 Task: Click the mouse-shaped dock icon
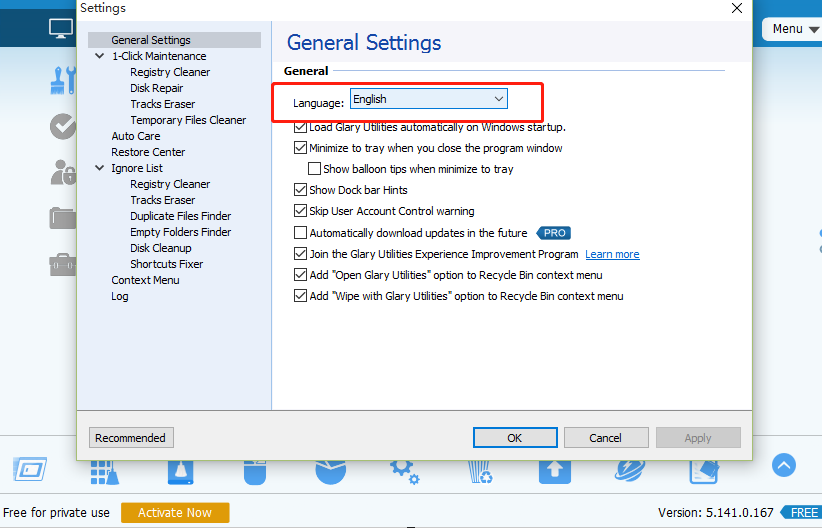[255, 472]
